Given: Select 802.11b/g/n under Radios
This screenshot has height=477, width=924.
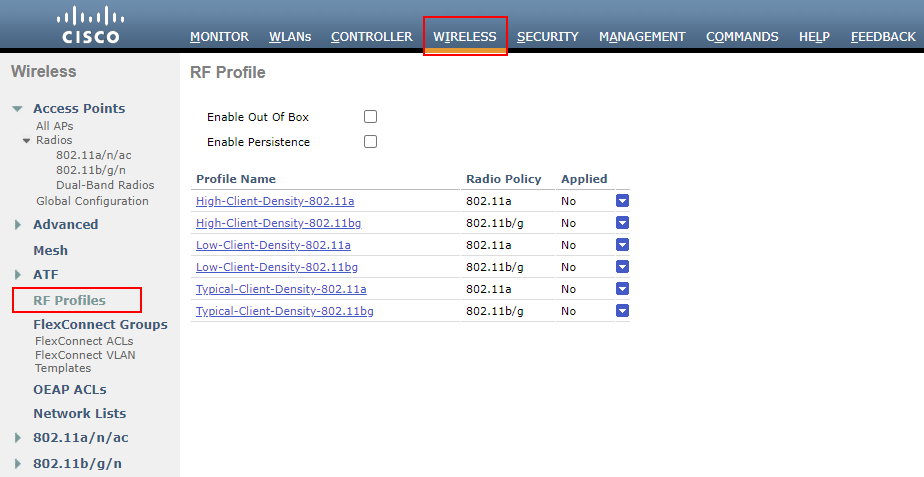Looking at the screenshot, I should point(91,170).
